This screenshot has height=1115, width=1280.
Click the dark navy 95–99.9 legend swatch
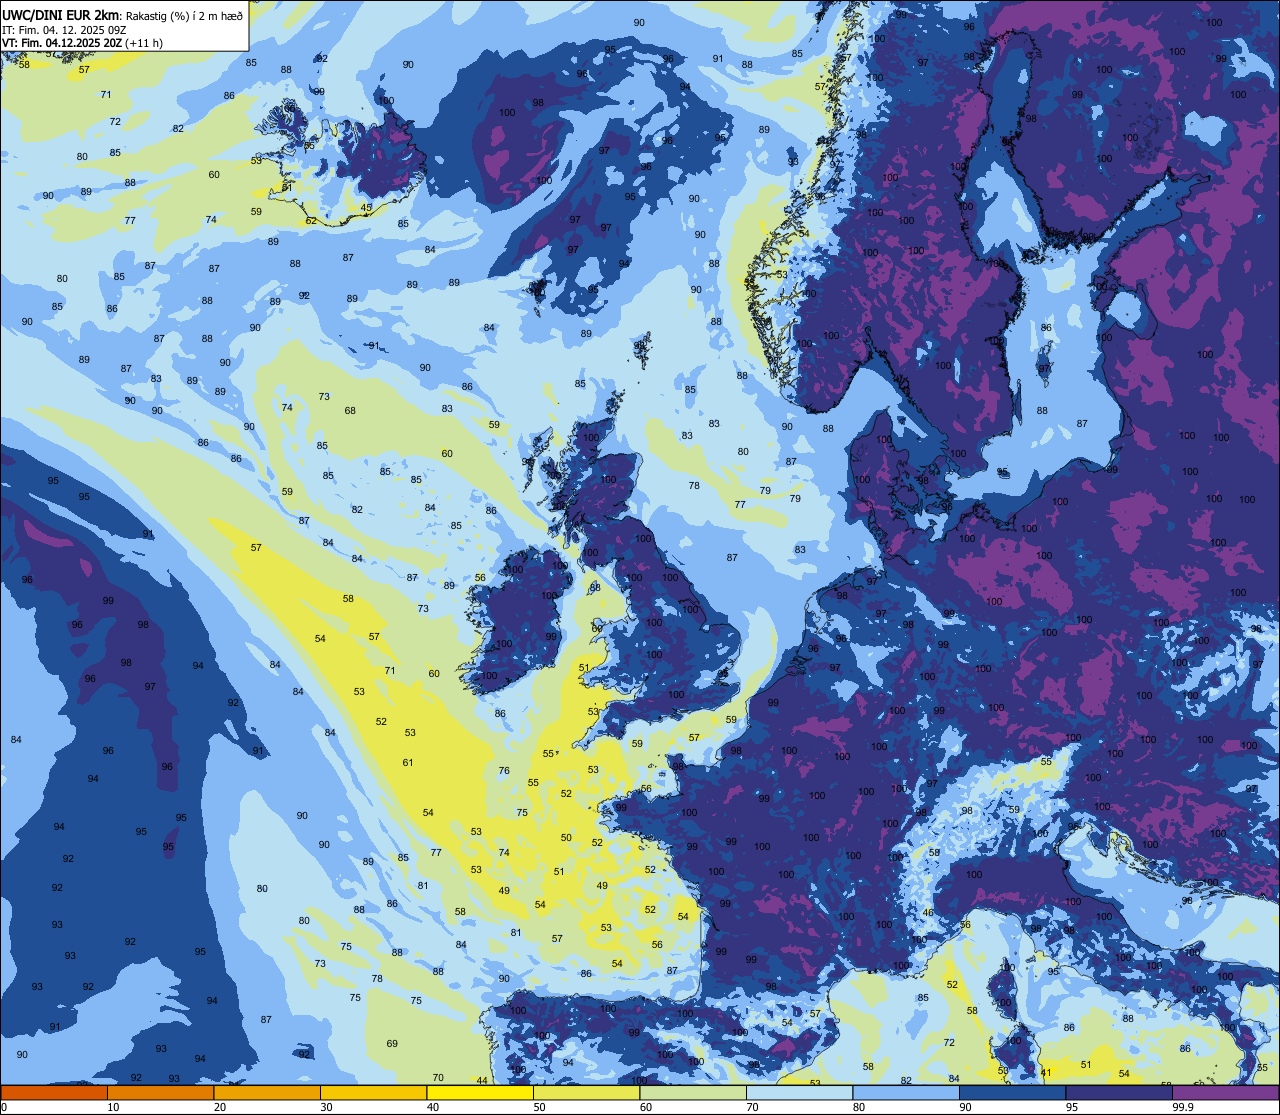(1119, 1092)
